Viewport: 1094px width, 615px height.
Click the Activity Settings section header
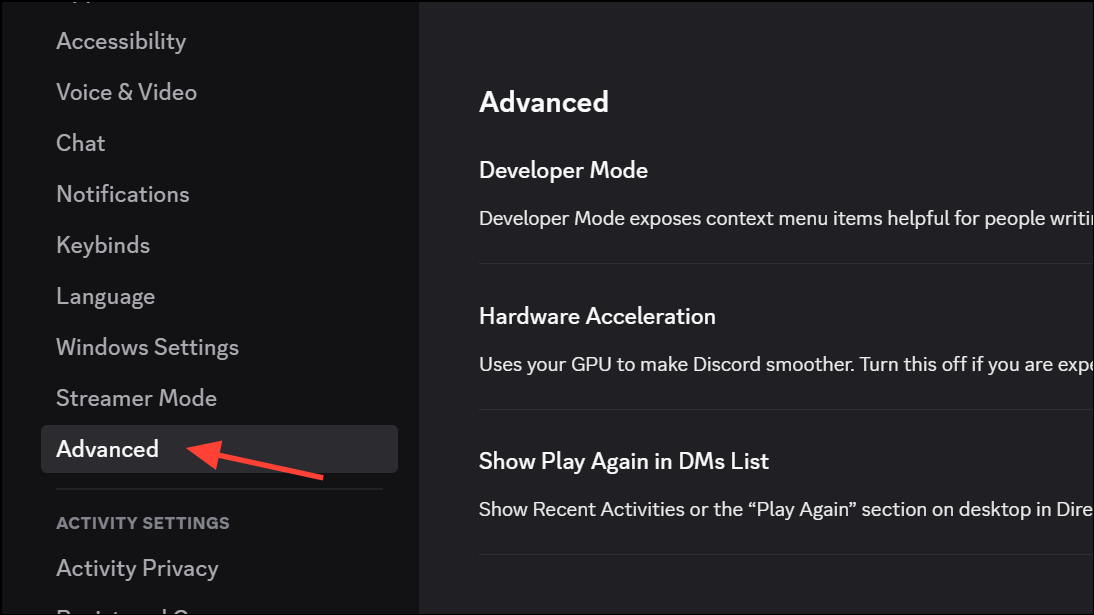click(x=142, y=523)
